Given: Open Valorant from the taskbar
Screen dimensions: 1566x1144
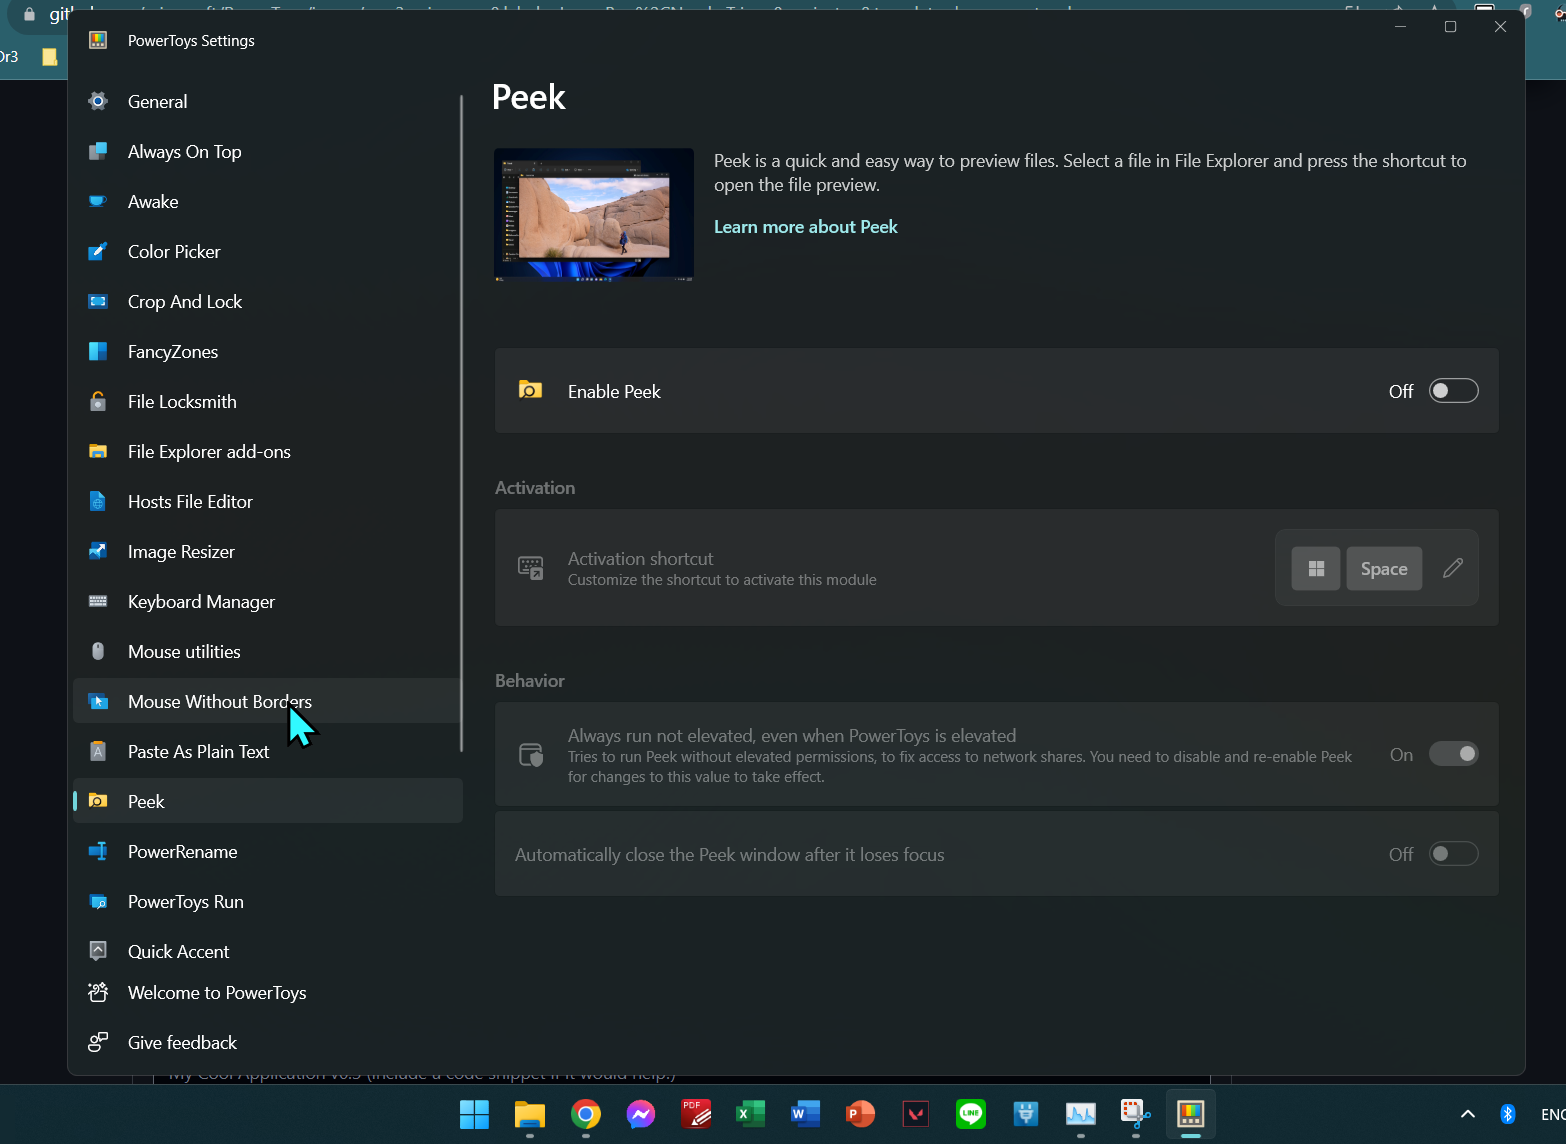Looking at the screenshot, I should (915, 1114).
